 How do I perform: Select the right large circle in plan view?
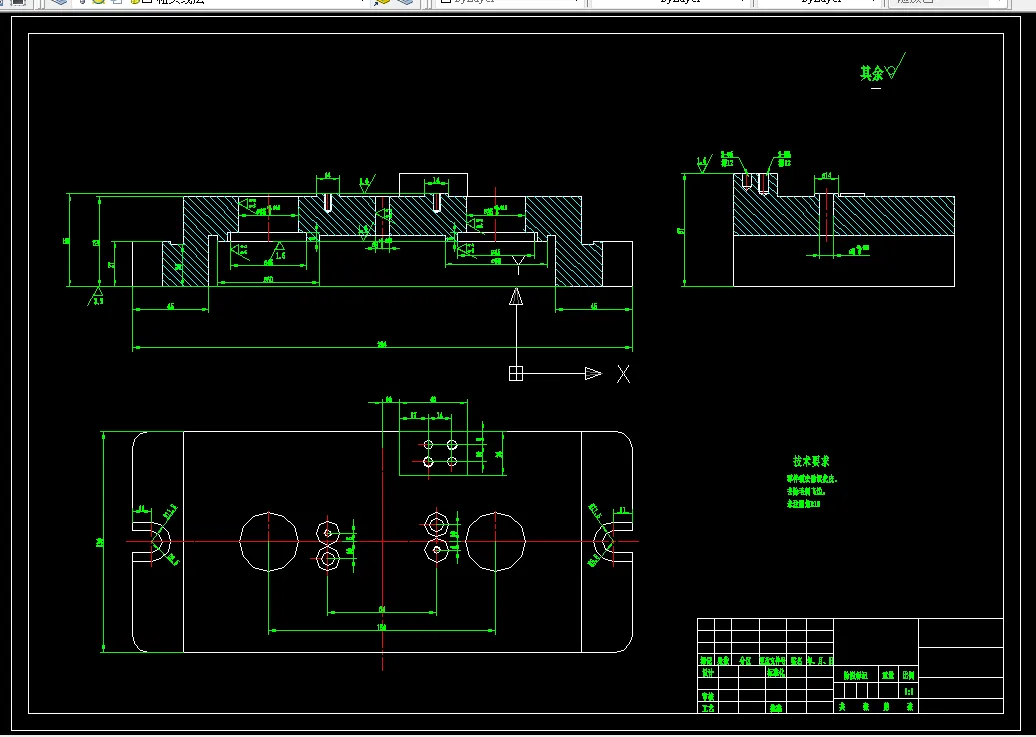click(x=496, y=541)
